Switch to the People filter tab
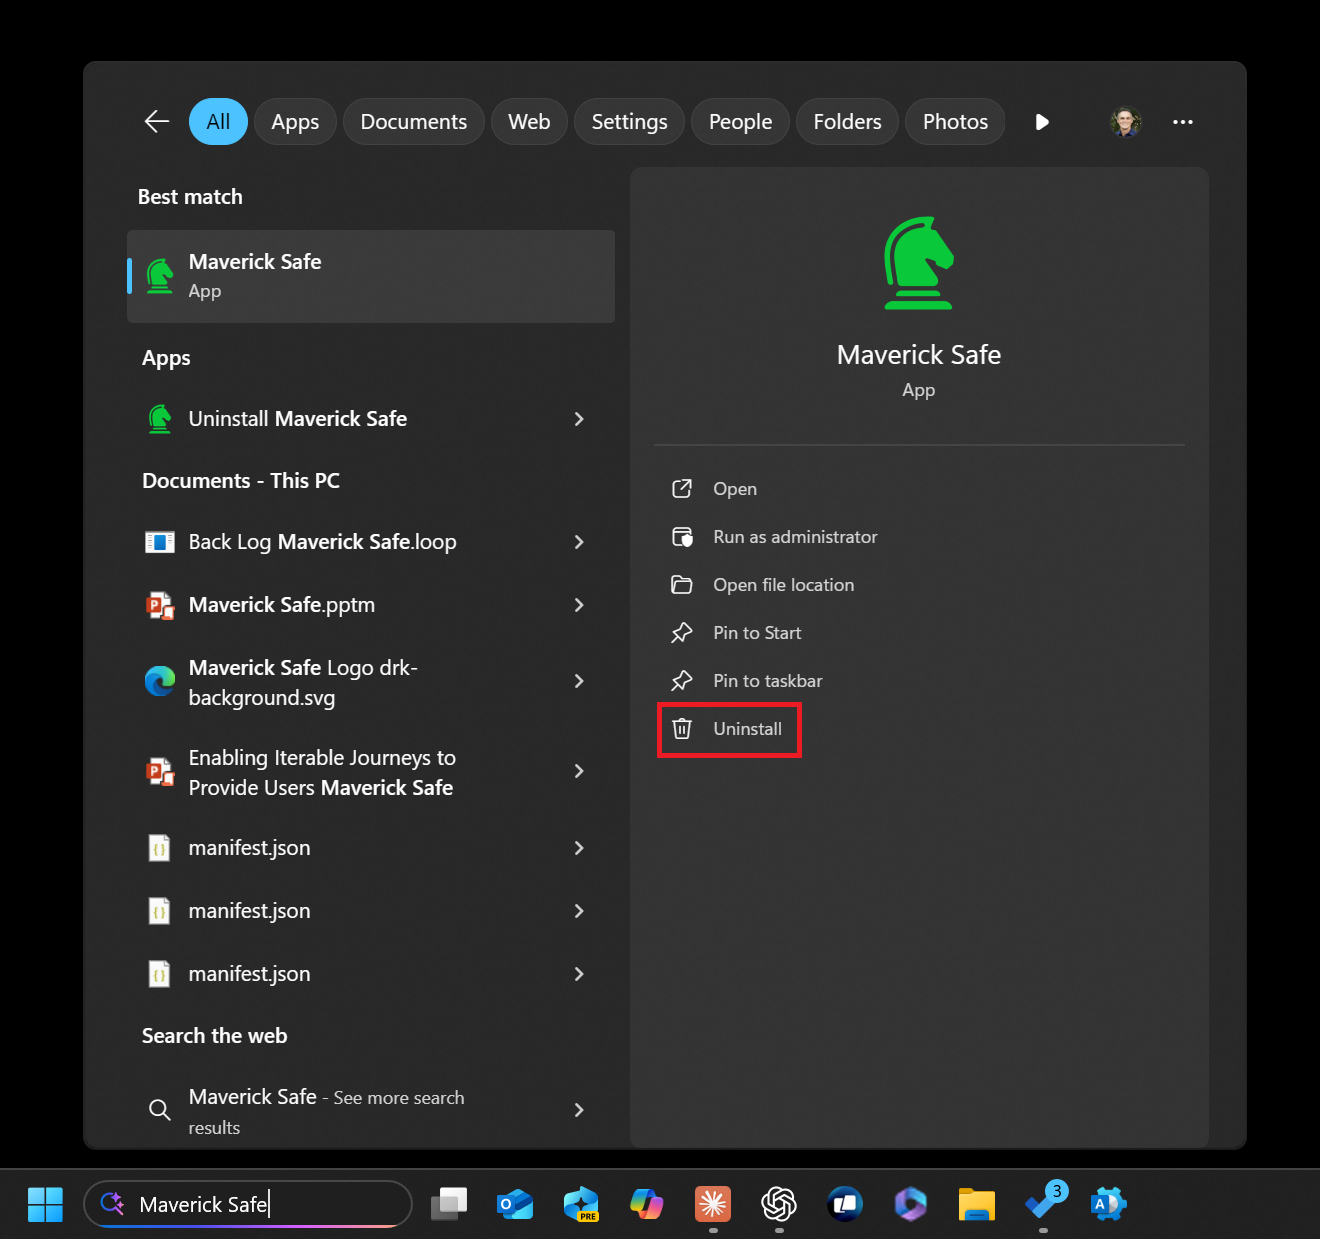The height and width of the screenshot is (1239, 1320). click(740, 122)
